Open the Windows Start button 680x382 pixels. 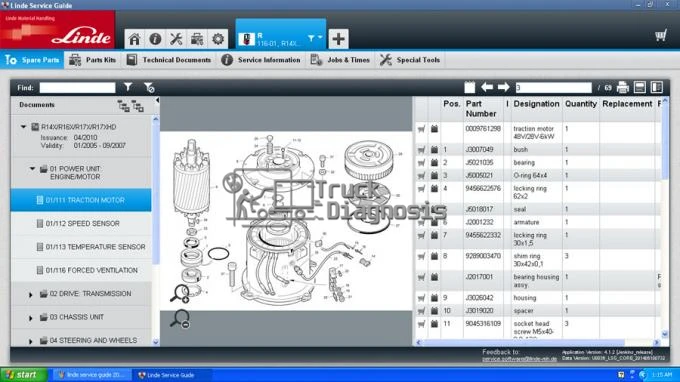pyautogui.click(x=23, y=375)
